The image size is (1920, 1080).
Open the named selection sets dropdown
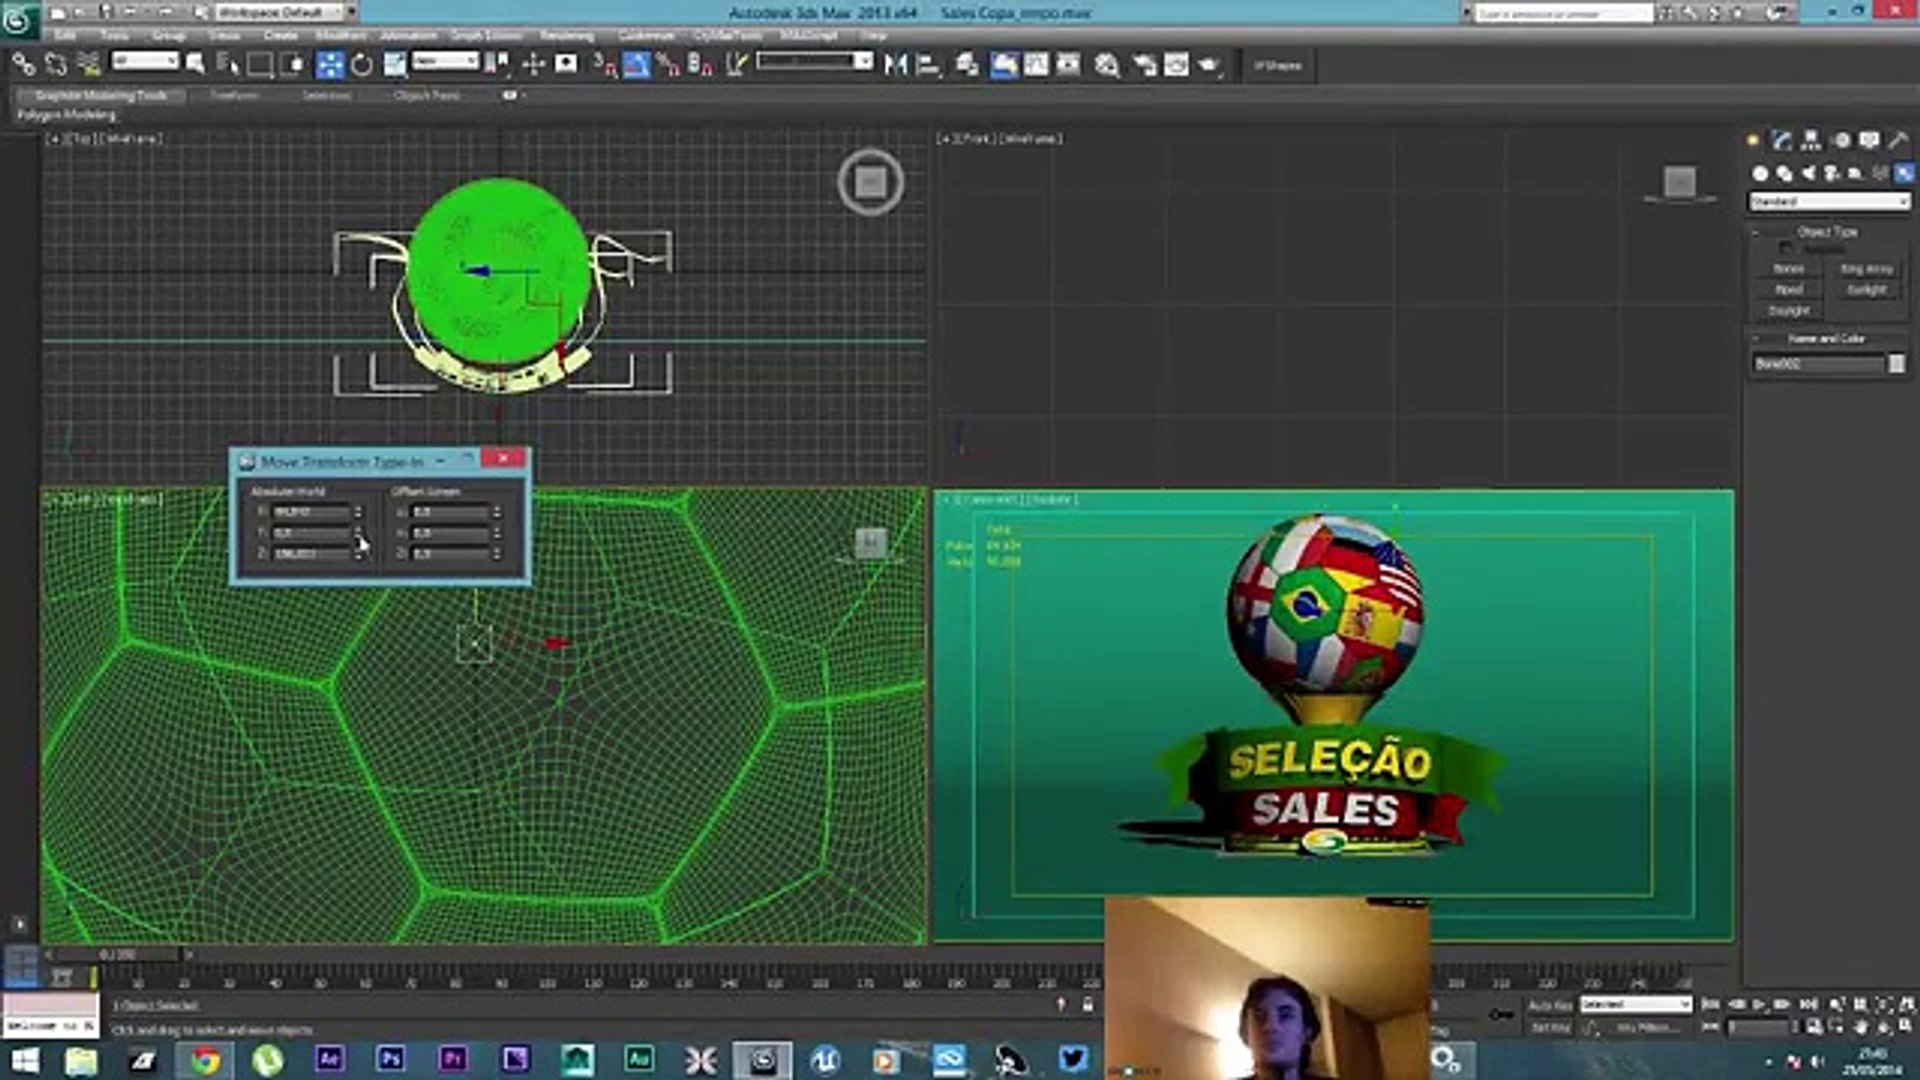click(x=814, y=62)
